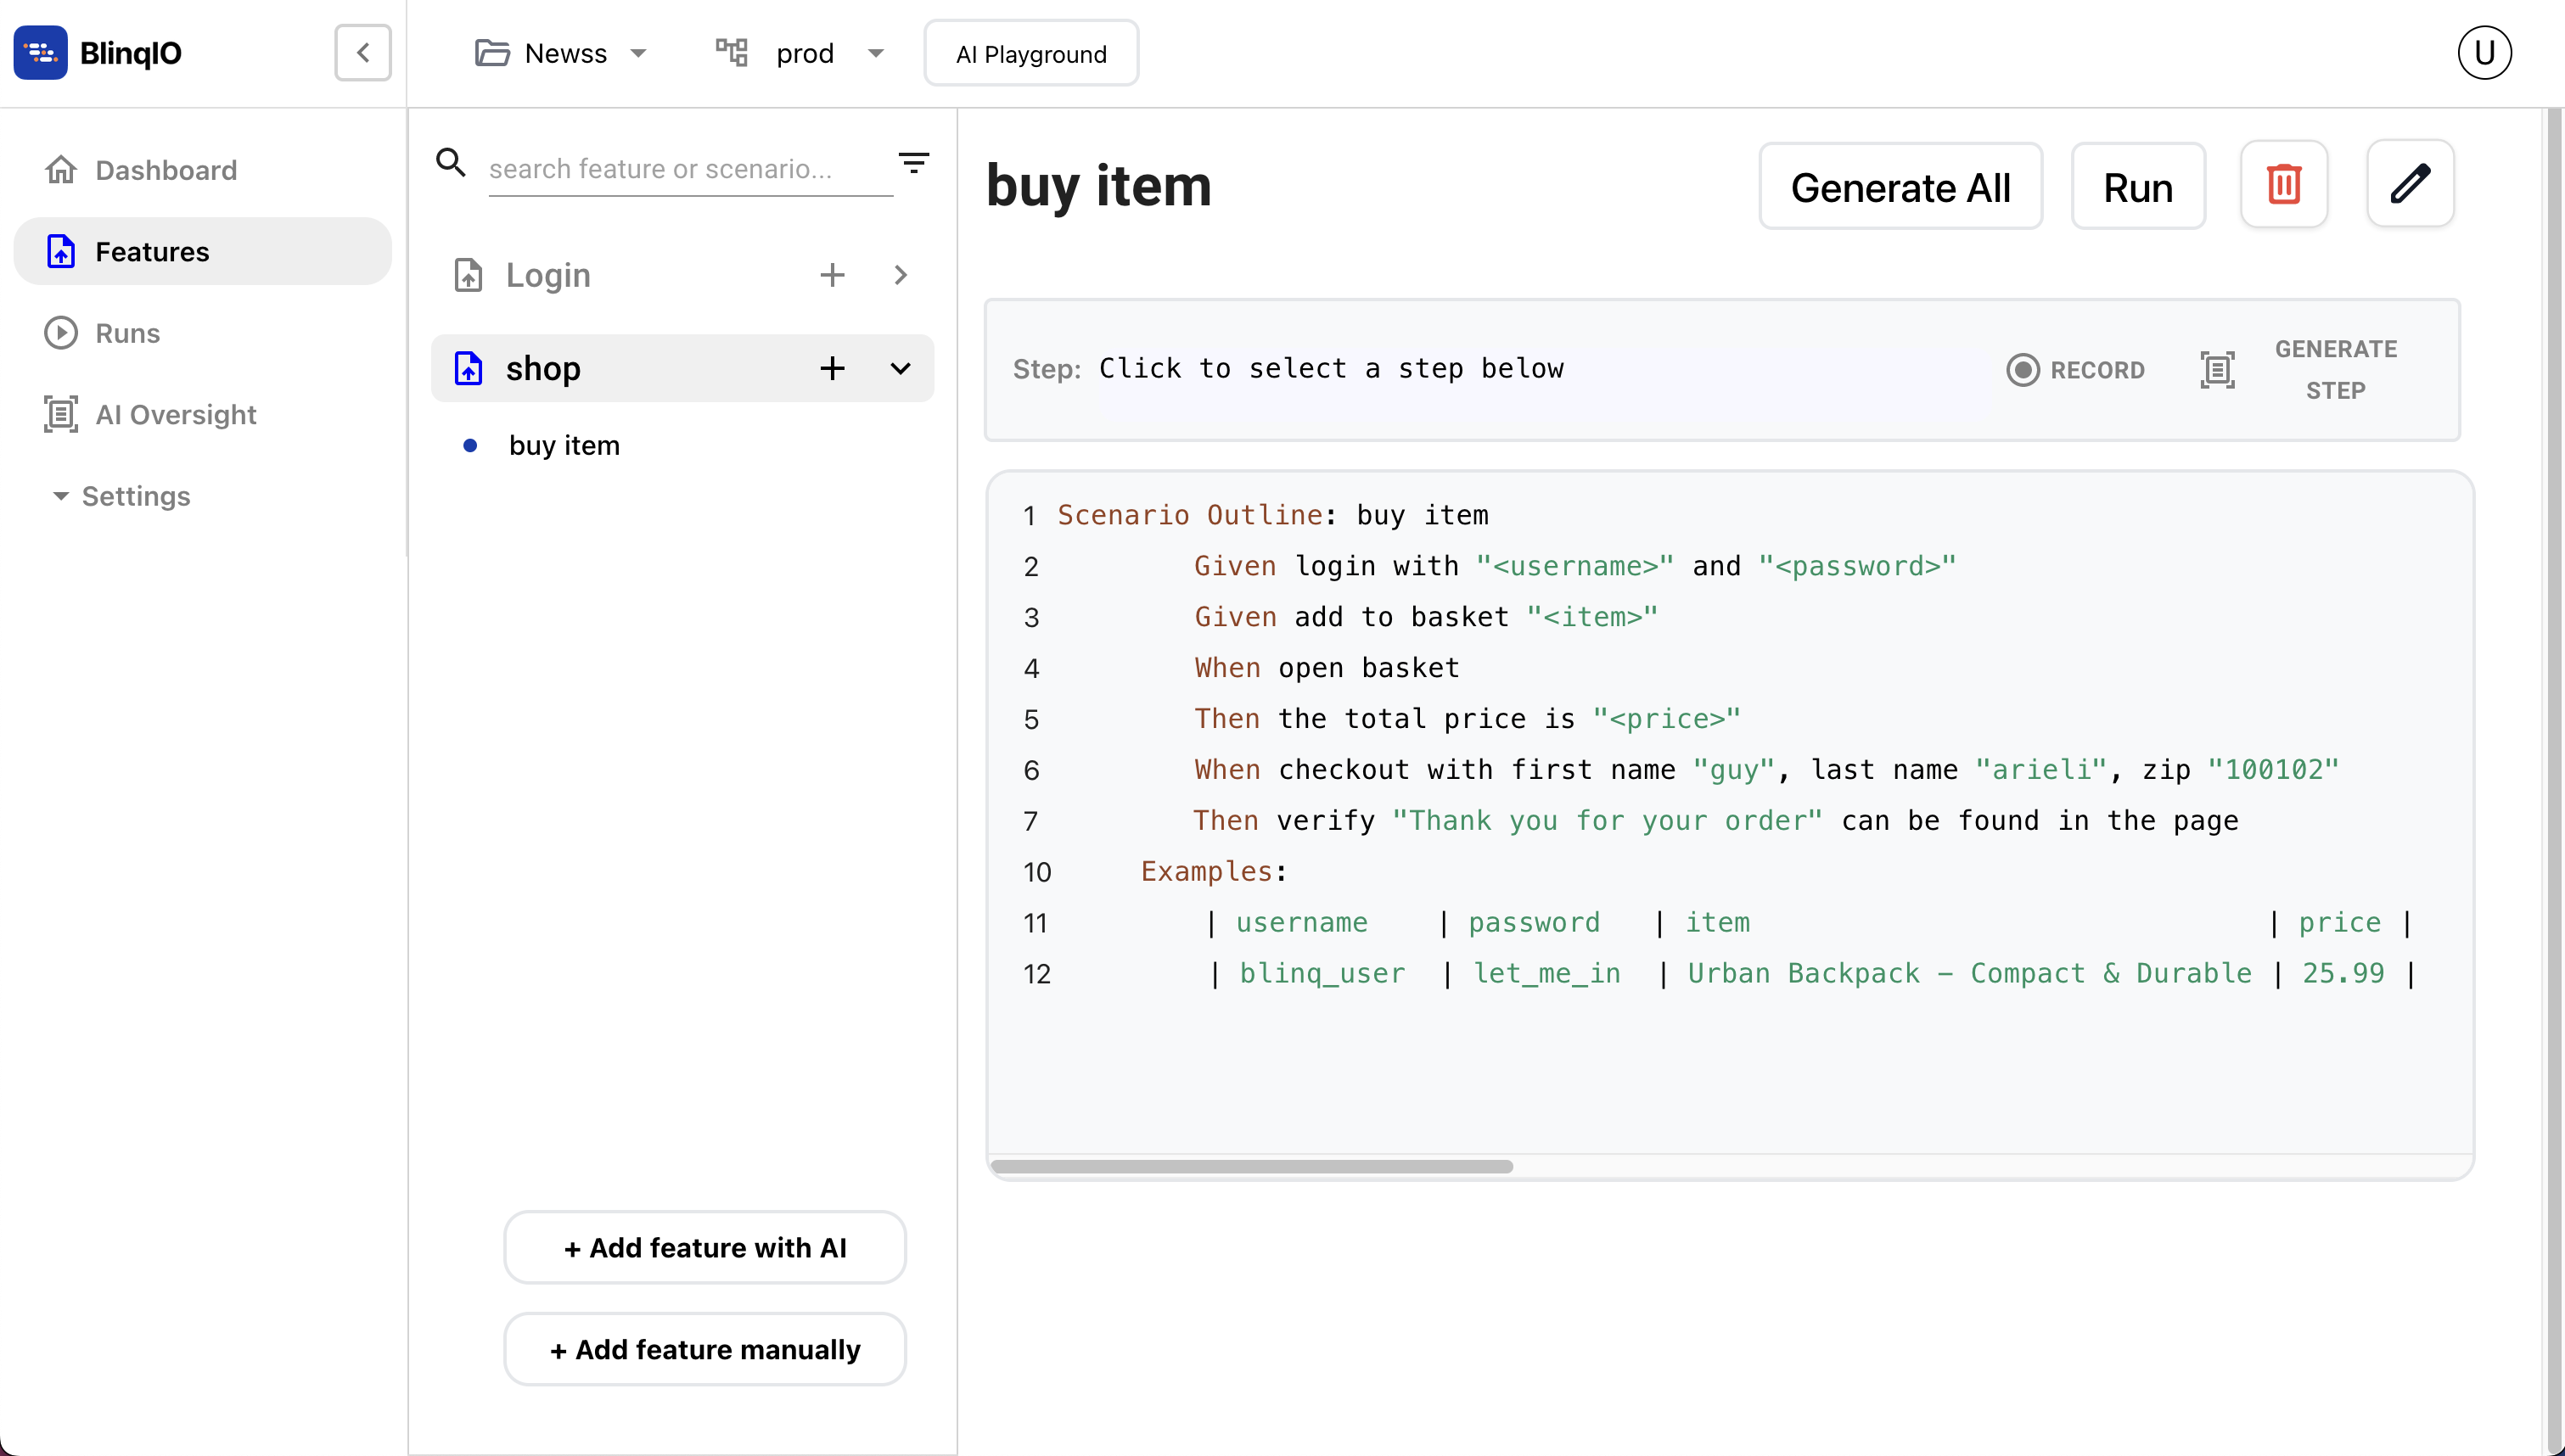Image resolution: width=2565 pixels, height=1456 pixels.
Task: Click the BlinqIO logo icon
Action: (x=40, y=52)
